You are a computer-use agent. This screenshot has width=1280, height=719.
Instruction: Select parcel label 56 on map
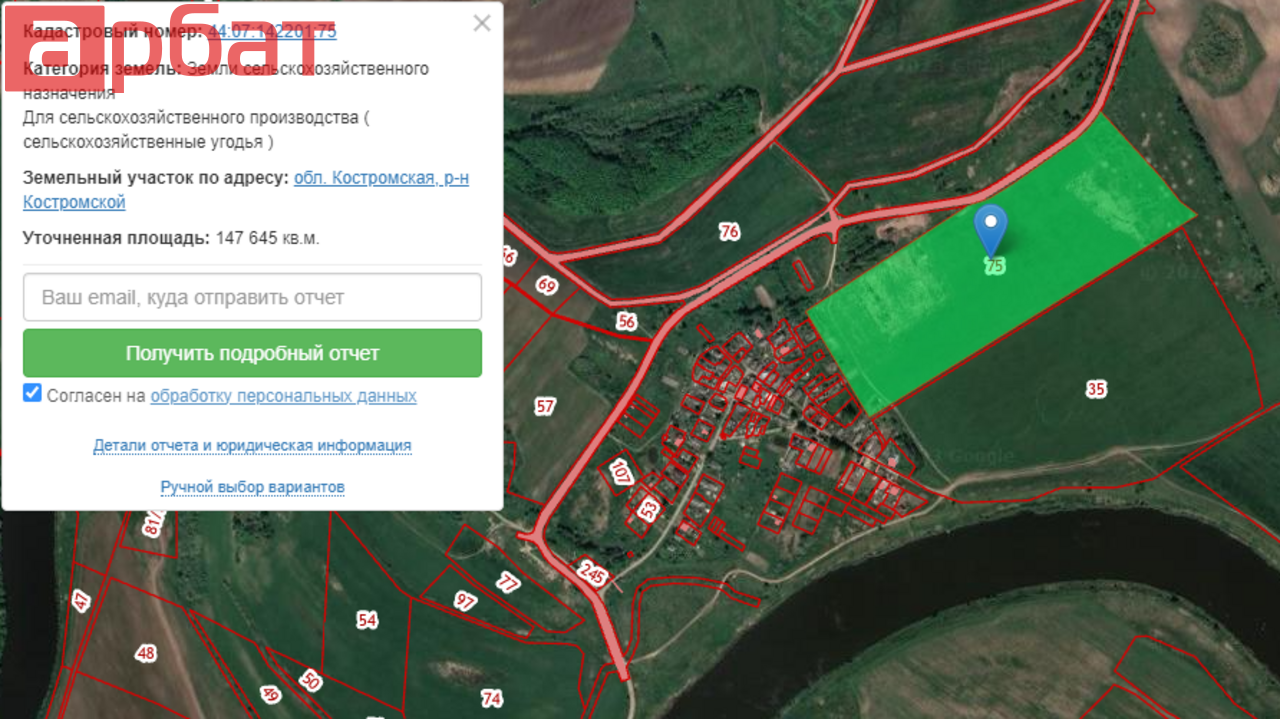(626, 321)
